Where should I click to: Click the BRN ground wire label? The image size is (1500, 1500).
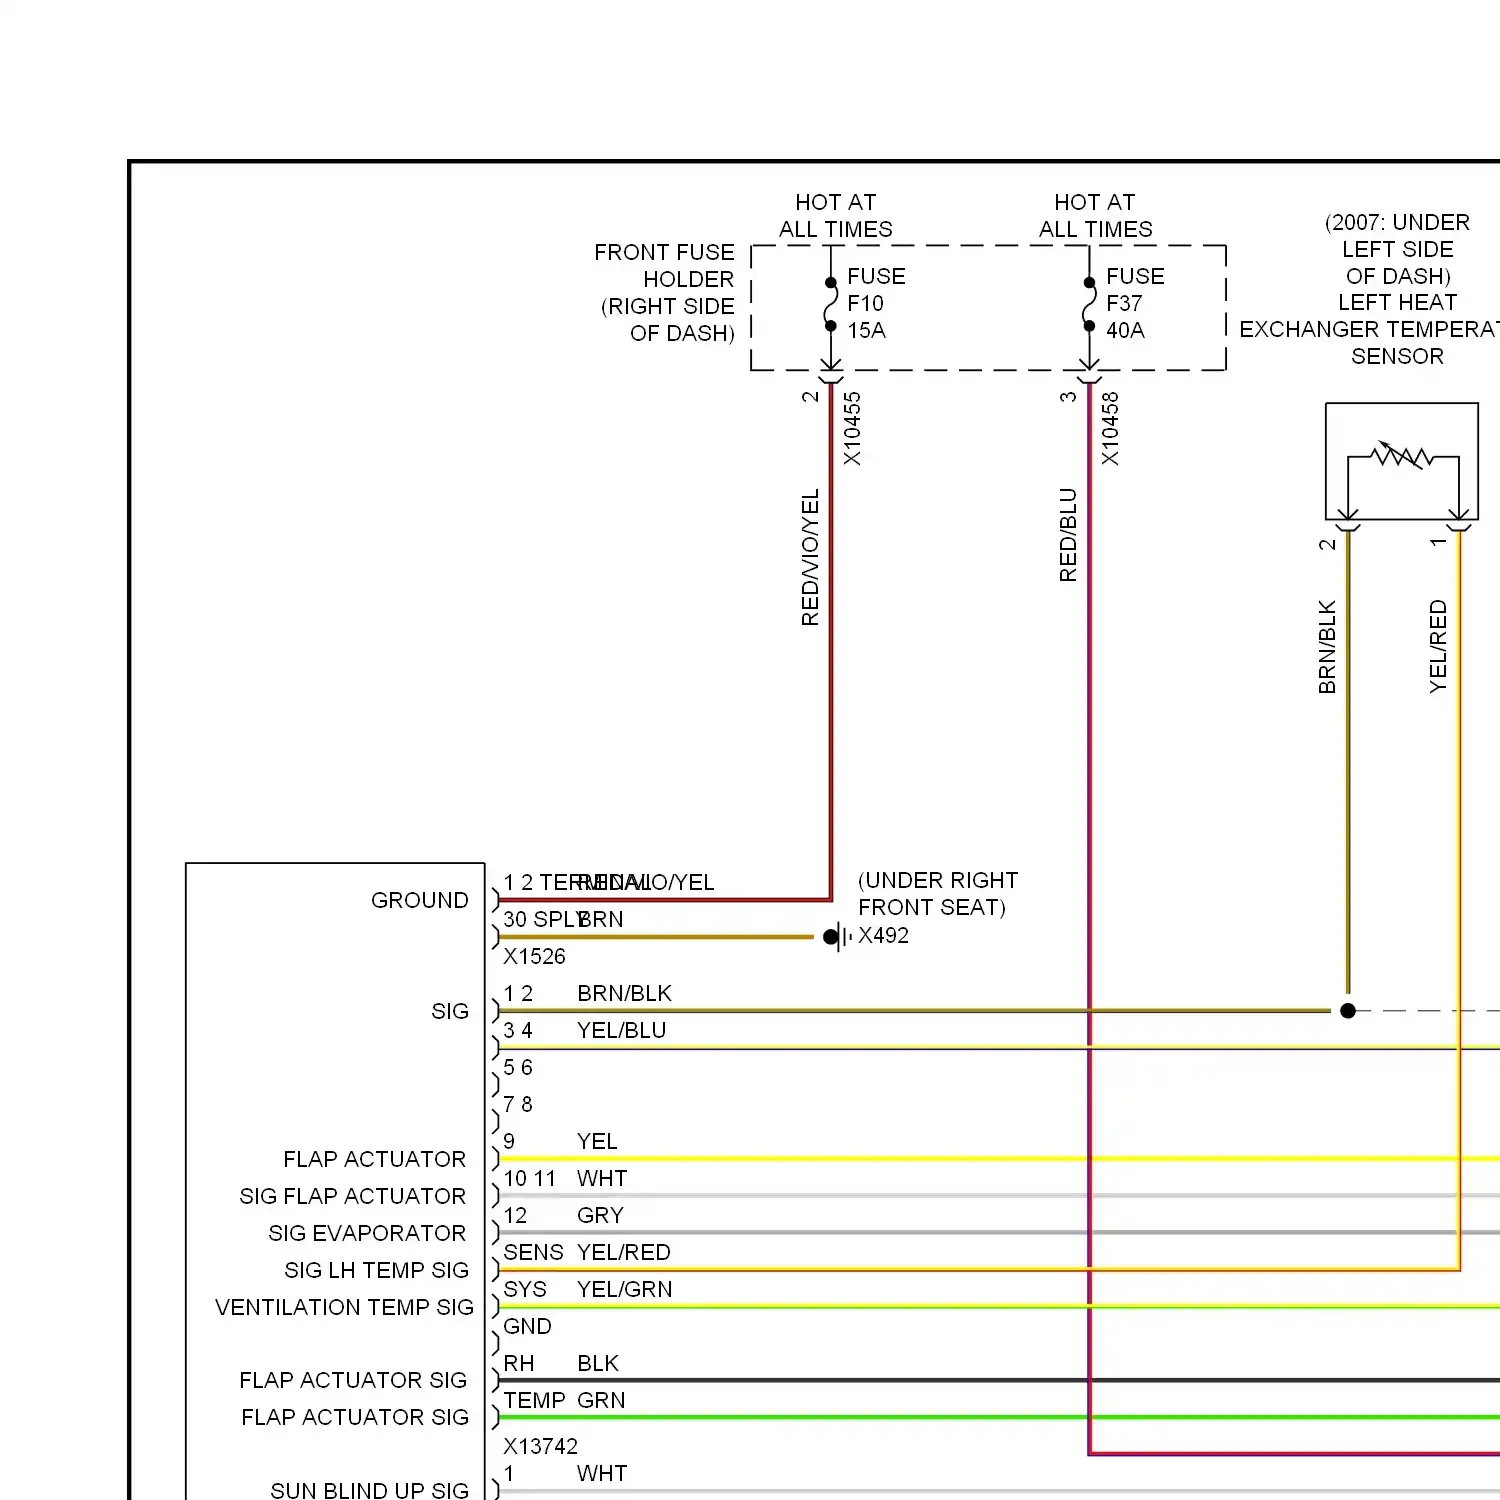600,920
